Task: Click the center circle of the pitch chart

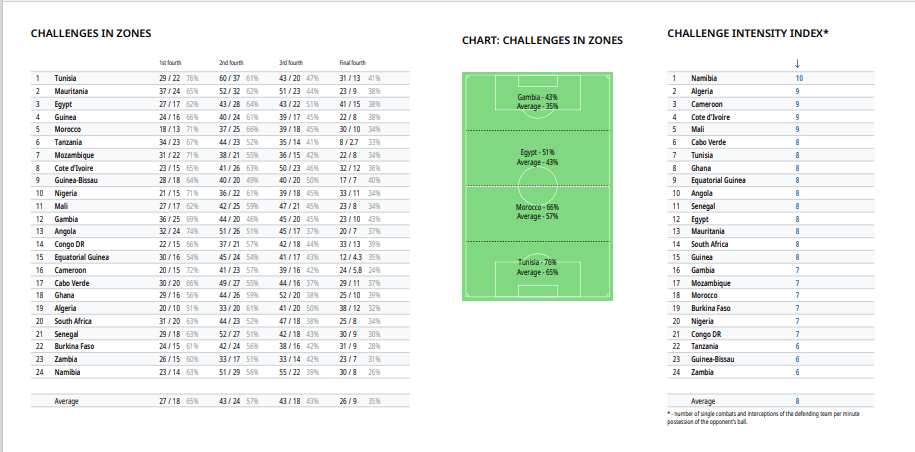Action: (x=537, y=185)
